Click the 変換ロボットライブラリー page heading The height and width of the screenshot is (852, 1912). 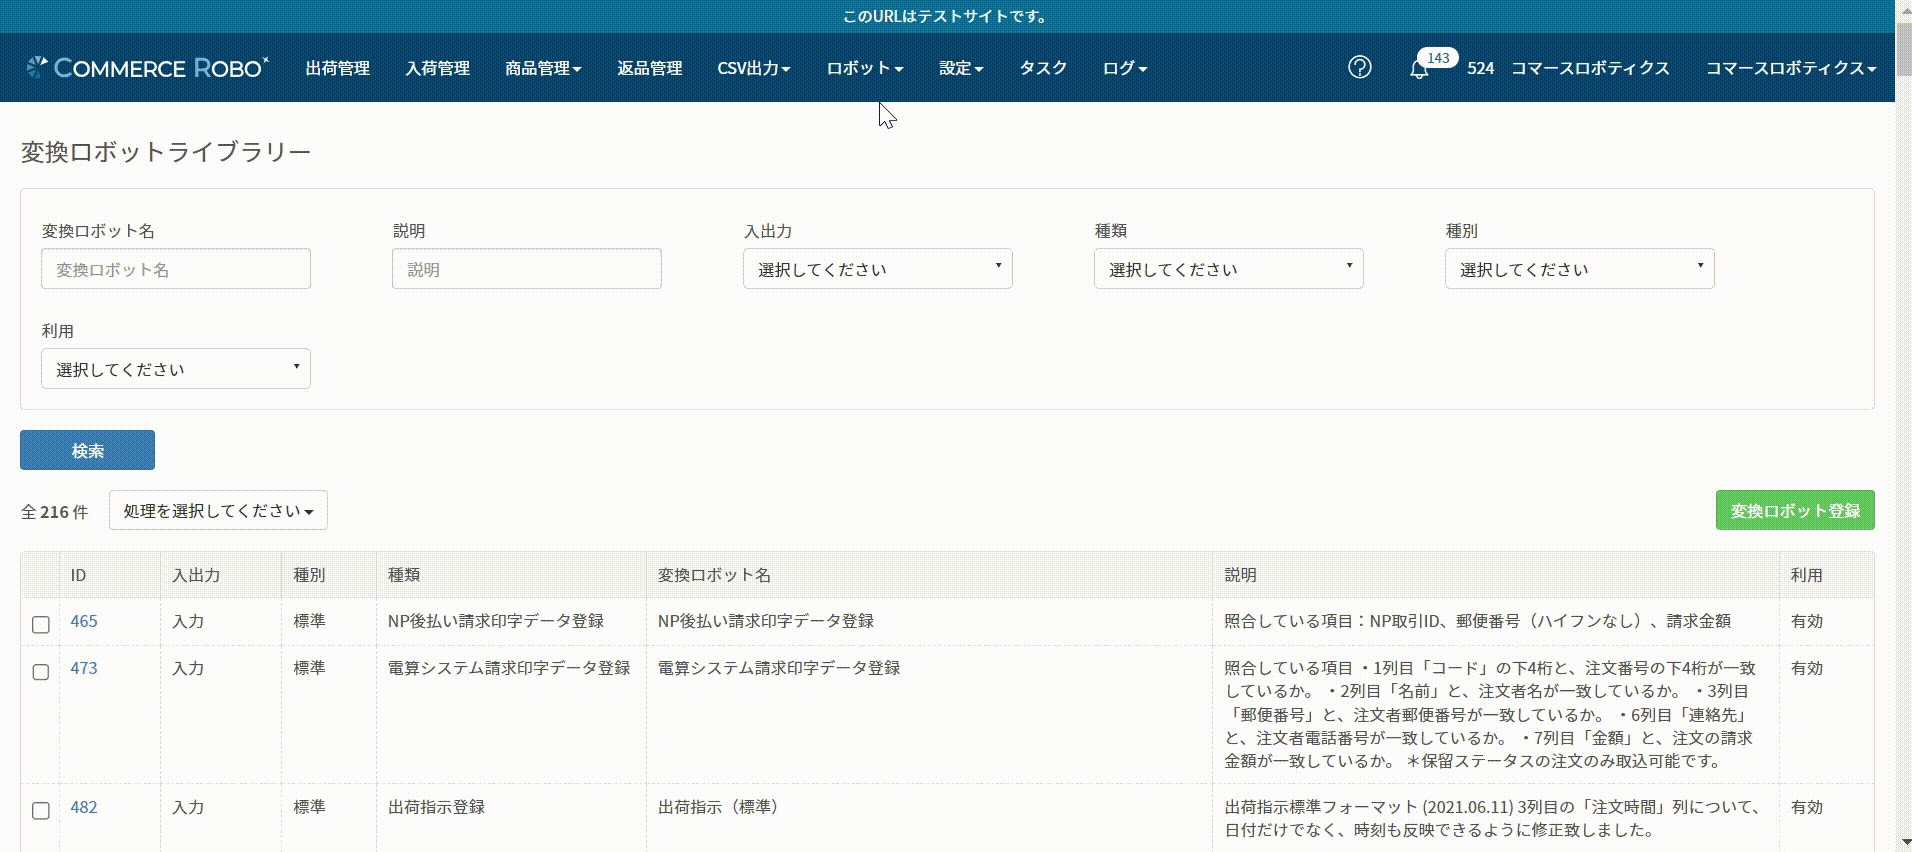click(x=166, y=152)
